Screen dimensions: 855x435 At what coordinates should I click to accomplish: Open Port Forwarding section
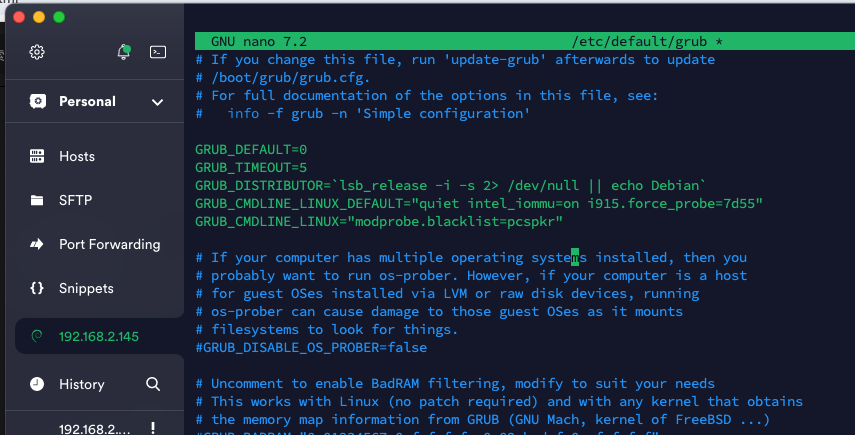pos(94,244)
